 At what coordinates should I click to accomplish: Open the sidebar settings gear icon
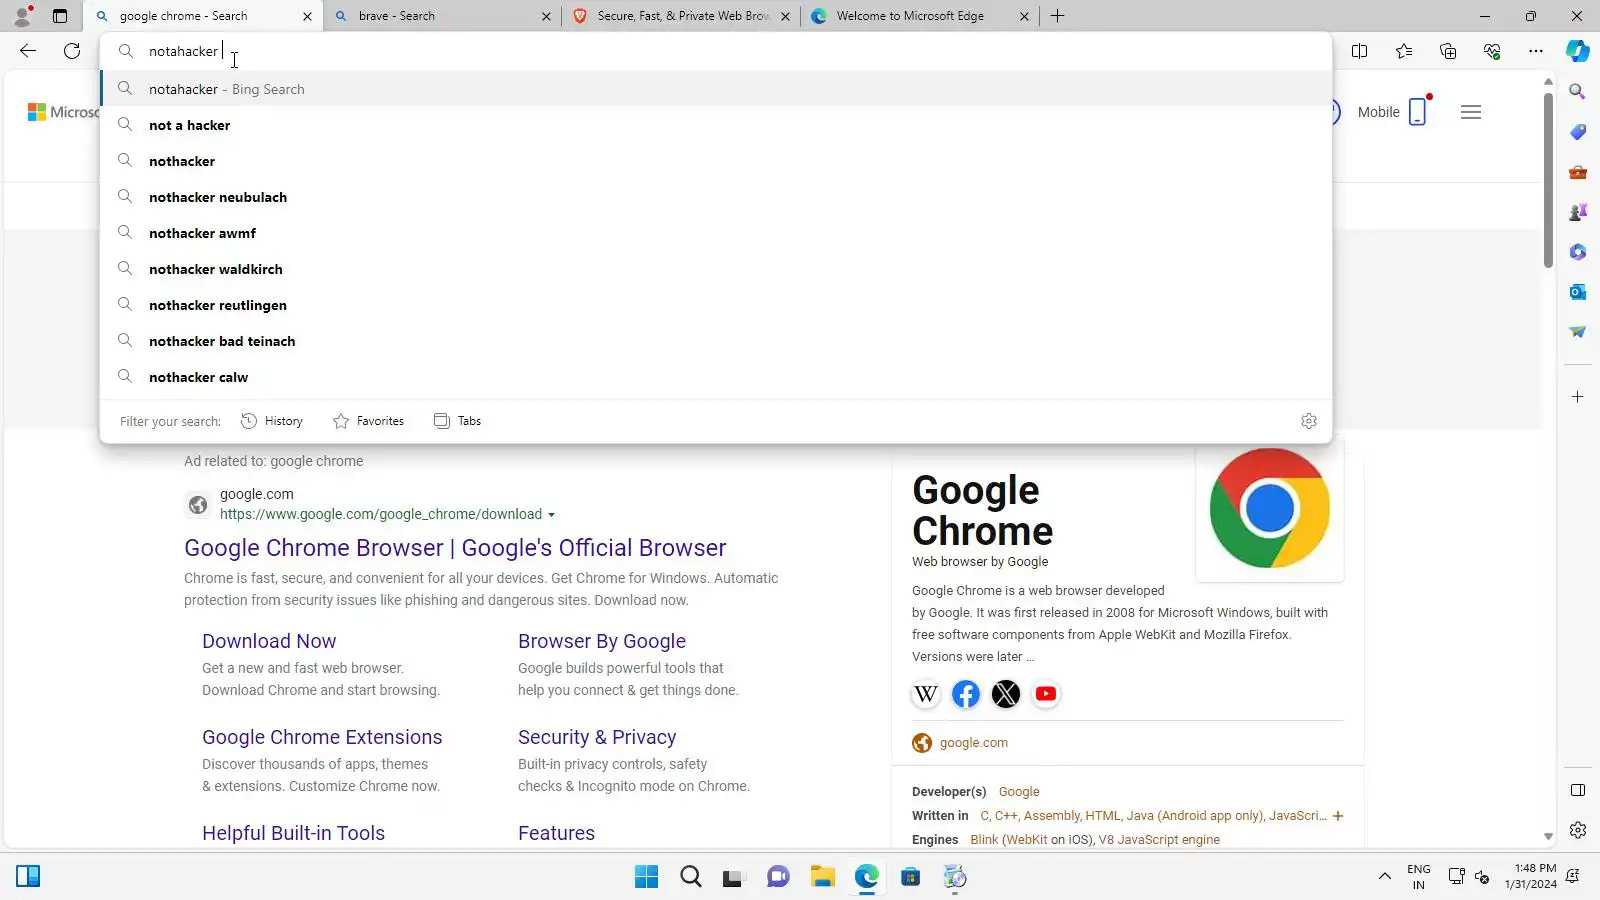pos(1578,830)
